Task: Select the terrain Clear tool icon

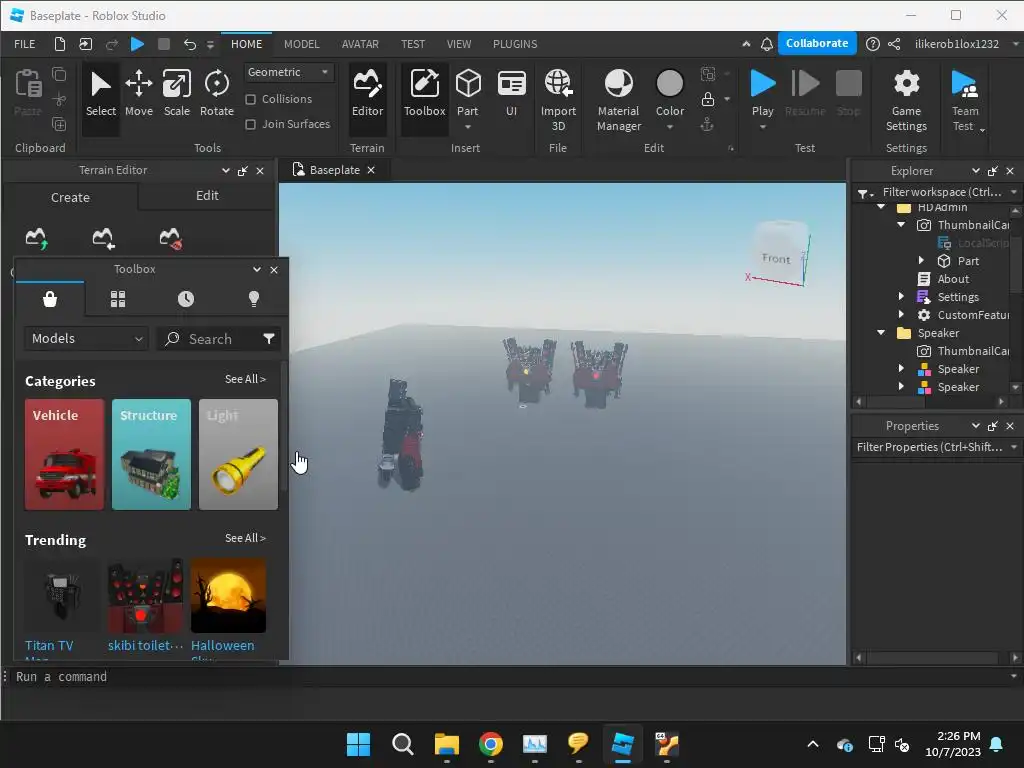Action: (170, 238)
